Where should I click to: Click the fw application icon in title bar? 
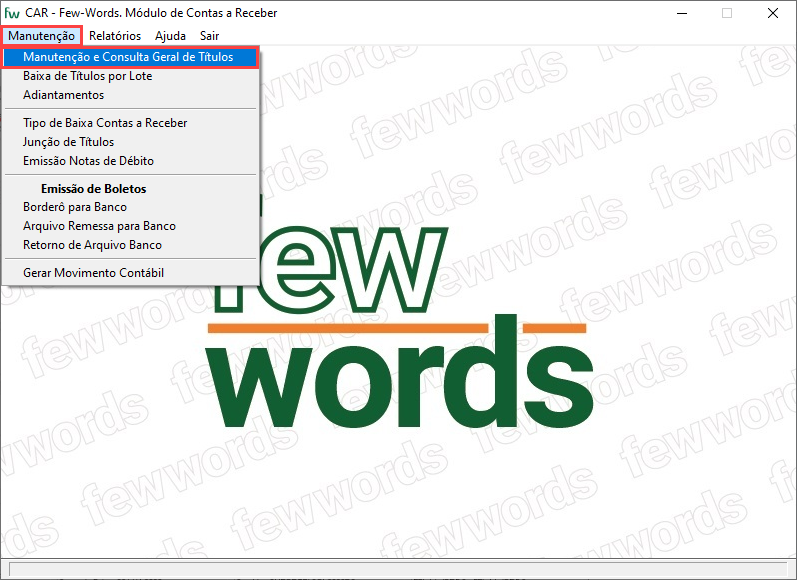[12, 13]
